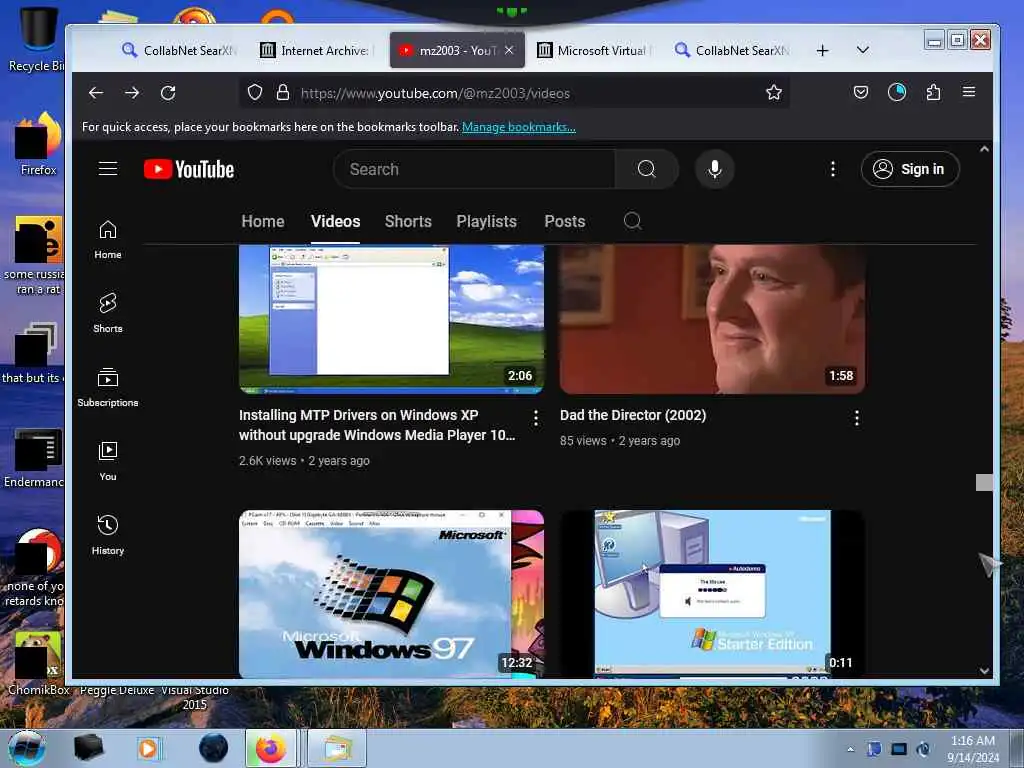Play the Windows 97 video thumbnail
The width and height of the screenshot is (1024, 768).
[x=391, y=594]
